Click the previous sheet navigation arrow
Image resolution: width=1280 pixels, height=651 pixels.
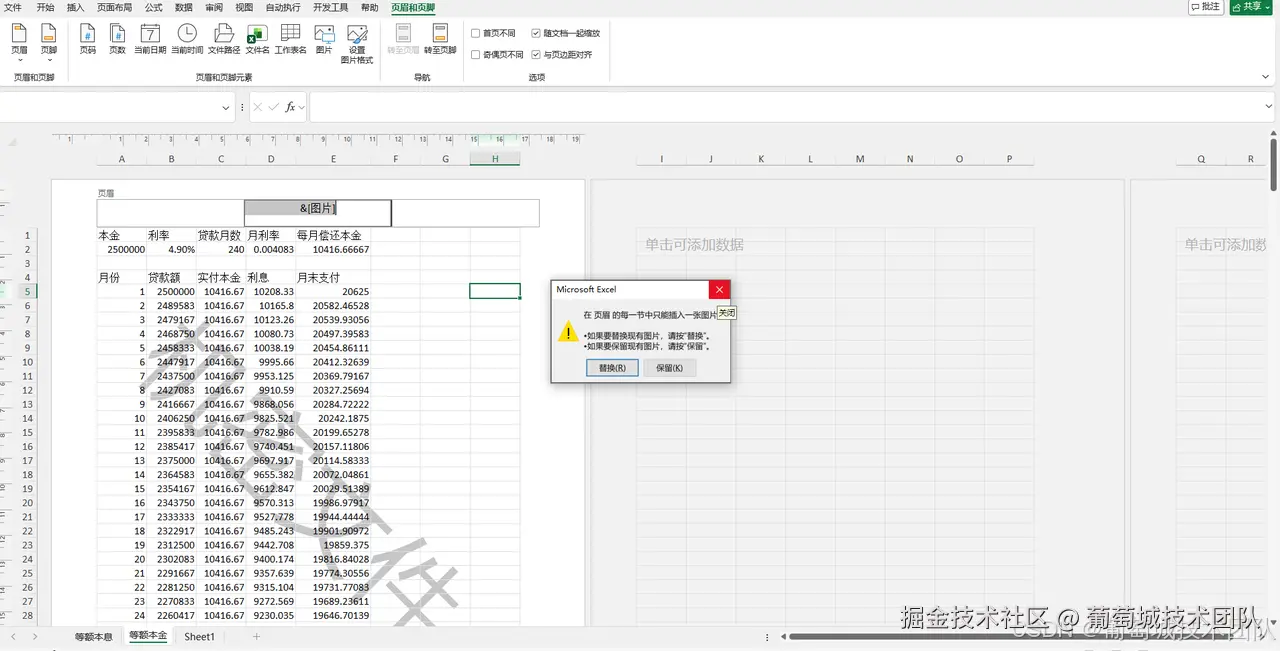click(x=13, y=636)
